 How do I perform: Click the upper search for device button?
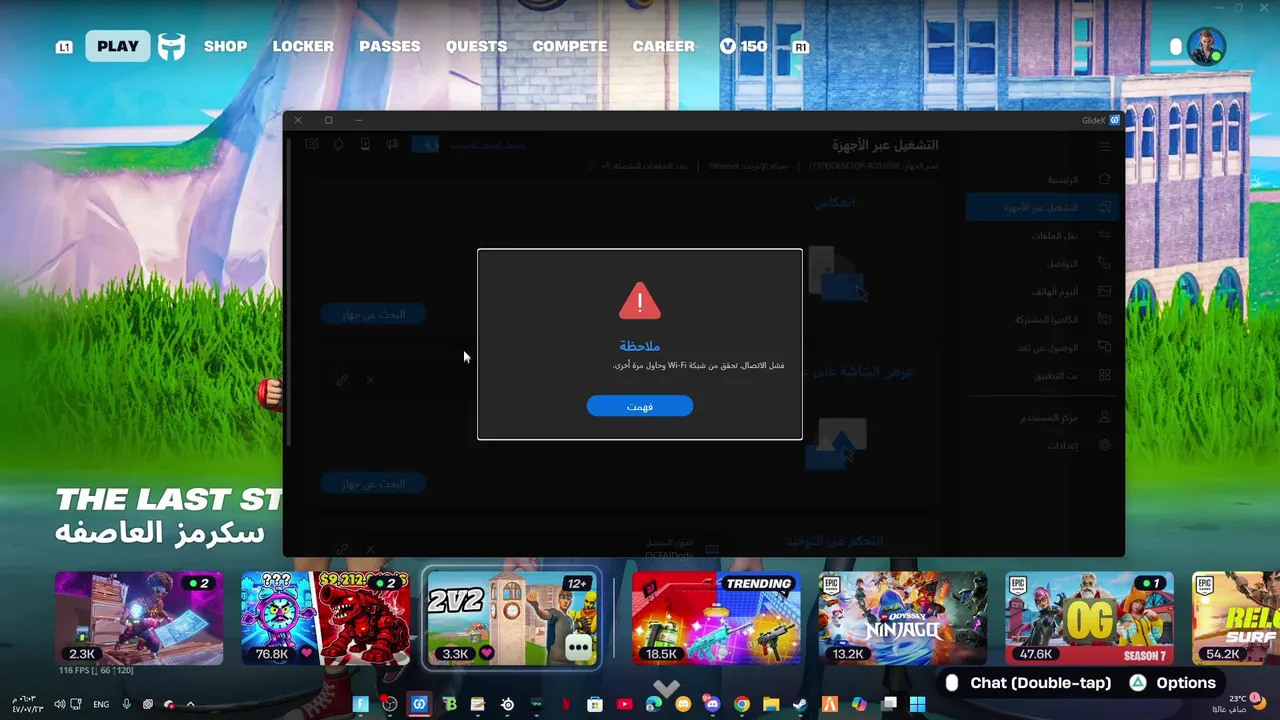pyautogui.click(x=373, y=314)
